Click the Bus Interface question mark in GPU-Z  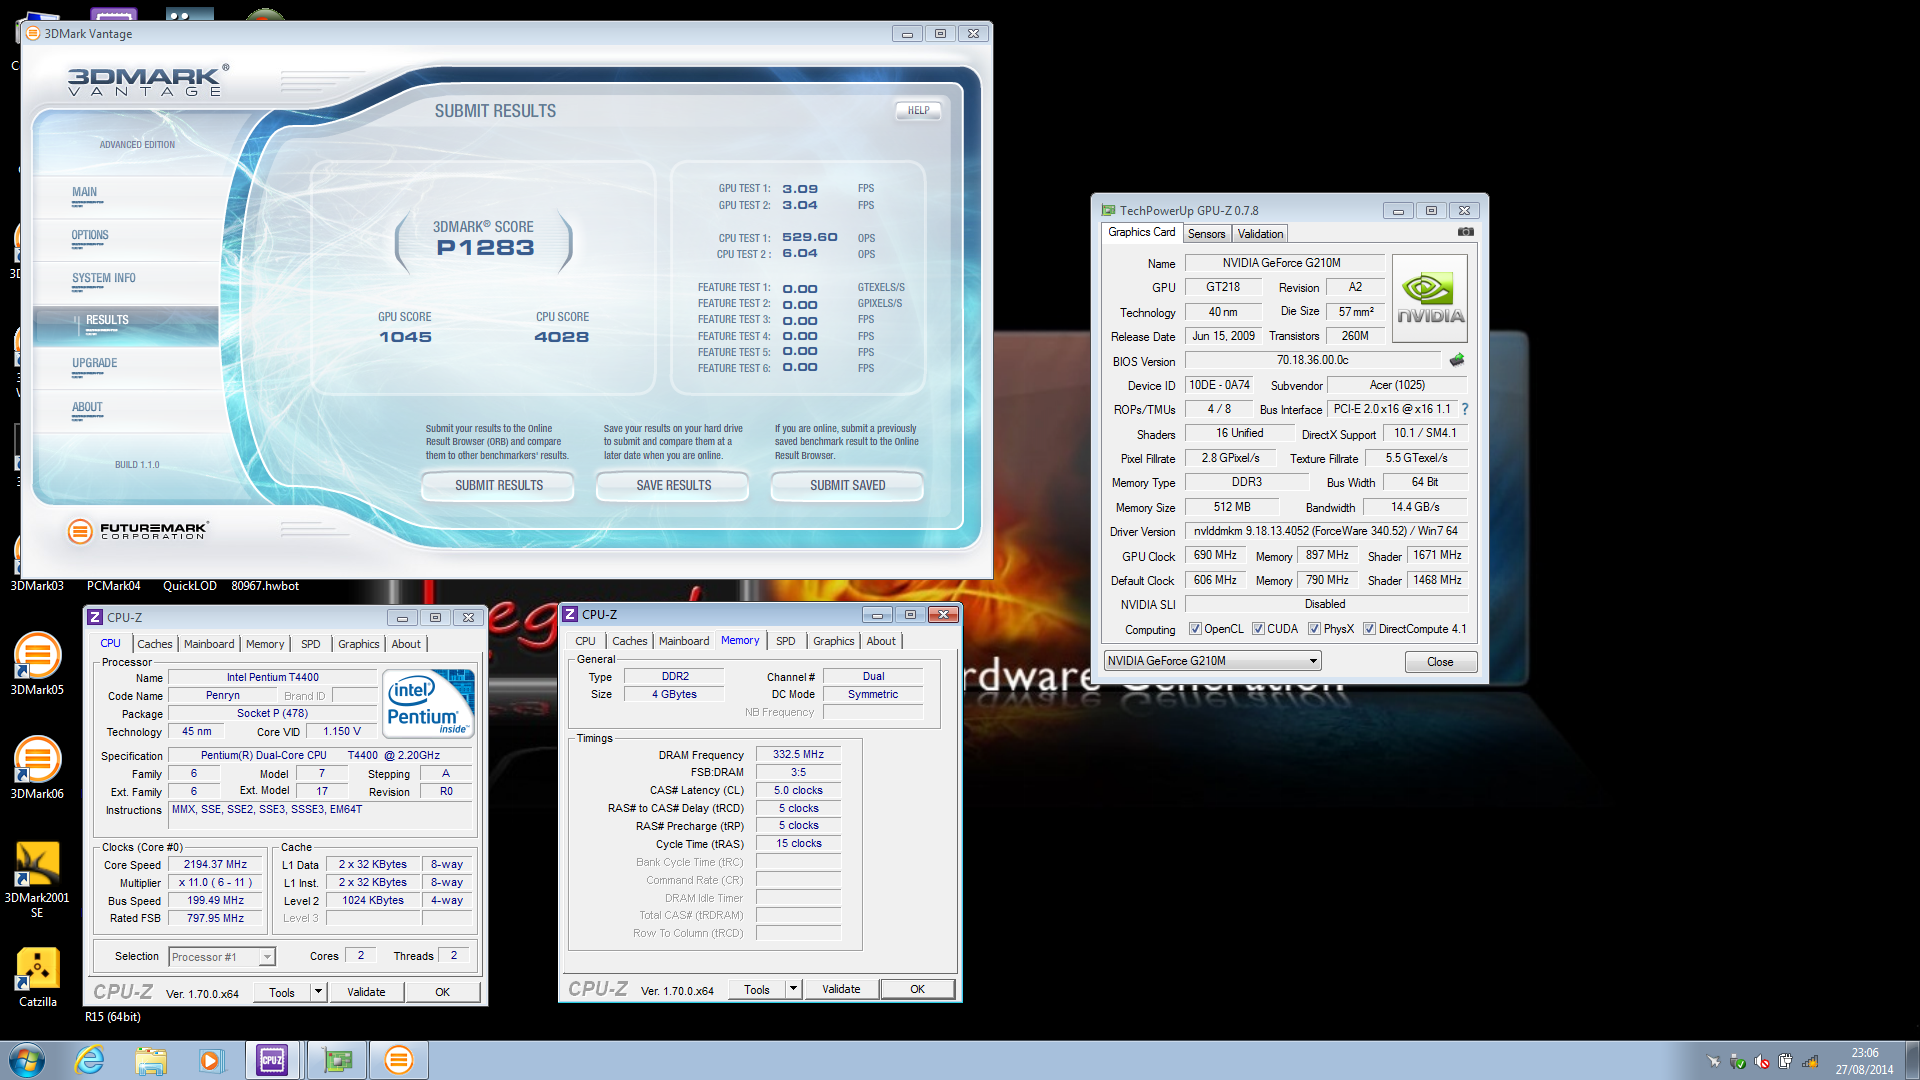(1464, 409)
